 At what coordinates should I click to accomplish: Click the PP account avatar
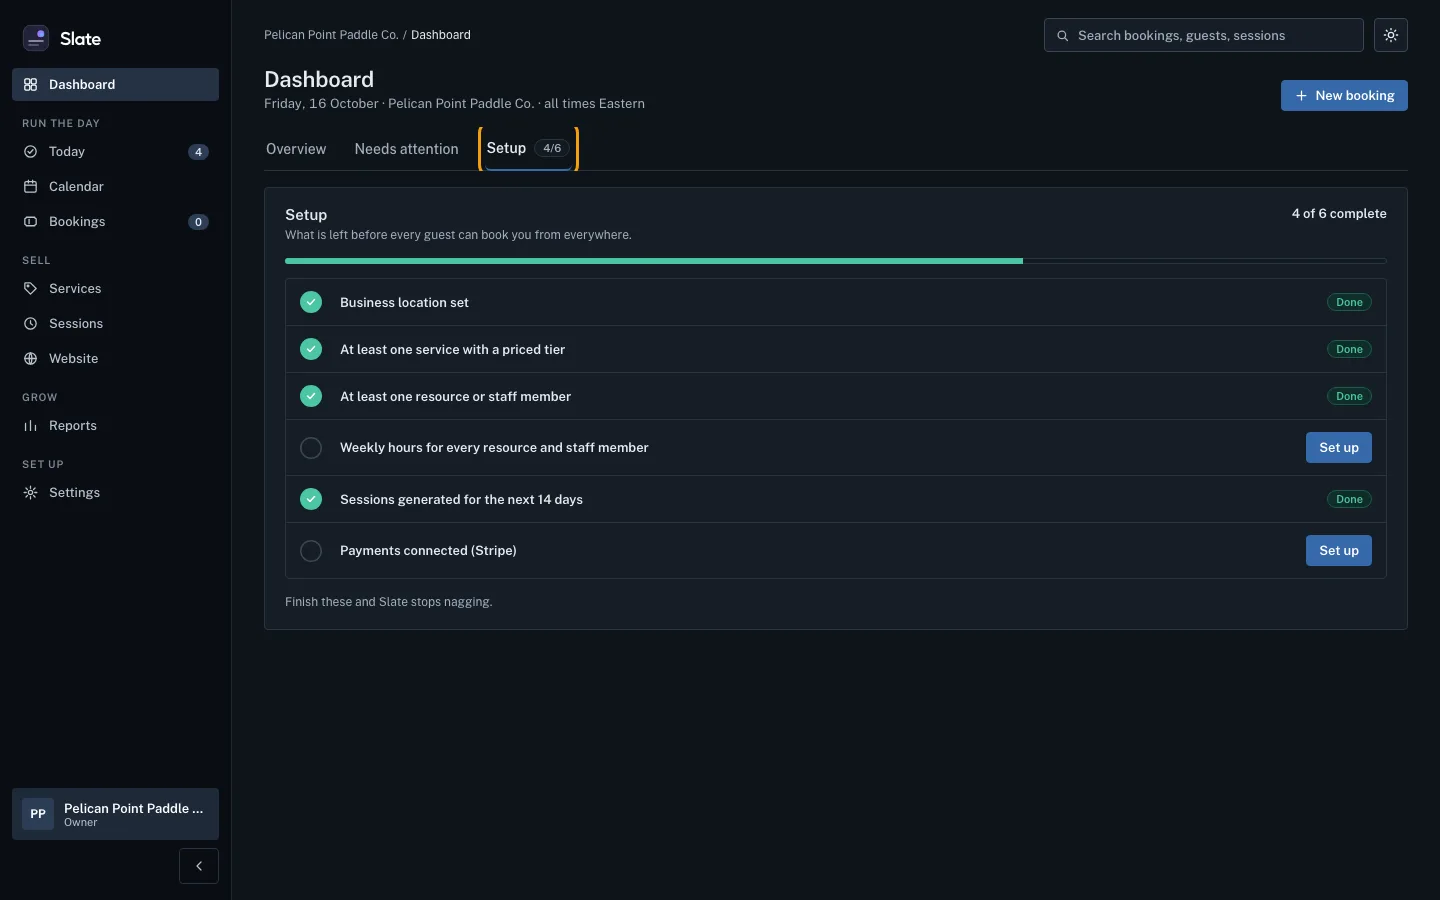pyautogui.click(x=38, y=814)
